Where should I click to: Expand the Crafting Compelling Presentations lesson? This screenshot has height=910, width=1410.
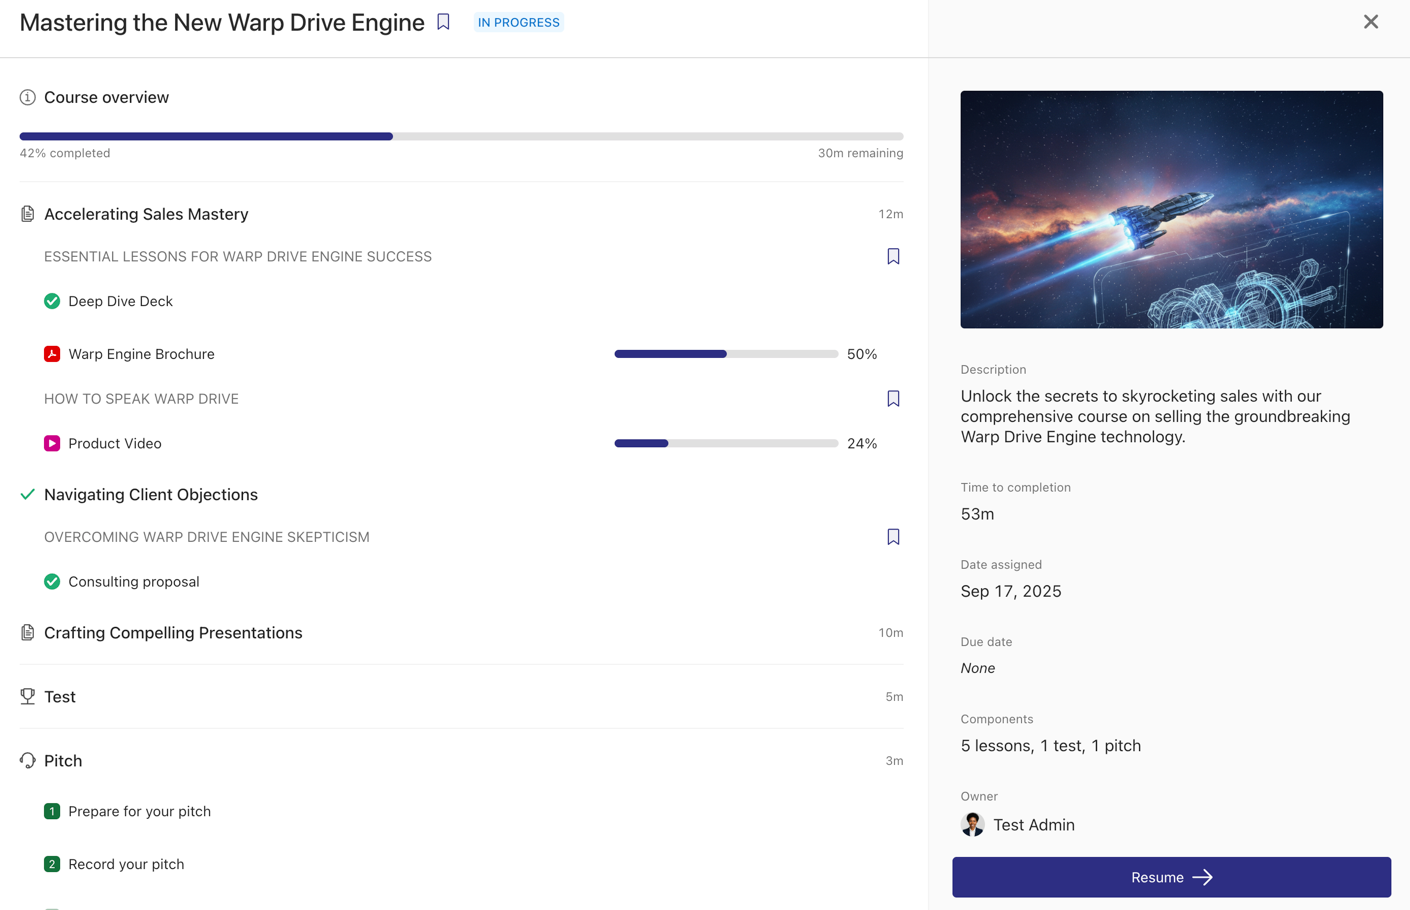pos(173,633)
